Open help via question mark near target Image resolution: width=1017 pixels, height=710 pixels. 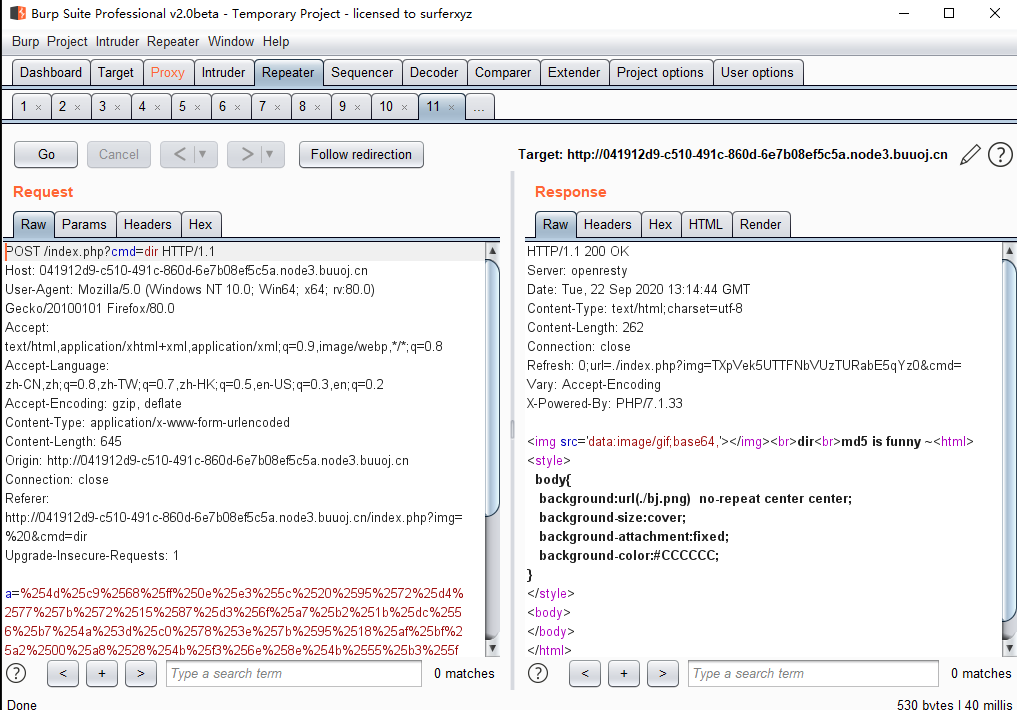[x=1000, y=154]
